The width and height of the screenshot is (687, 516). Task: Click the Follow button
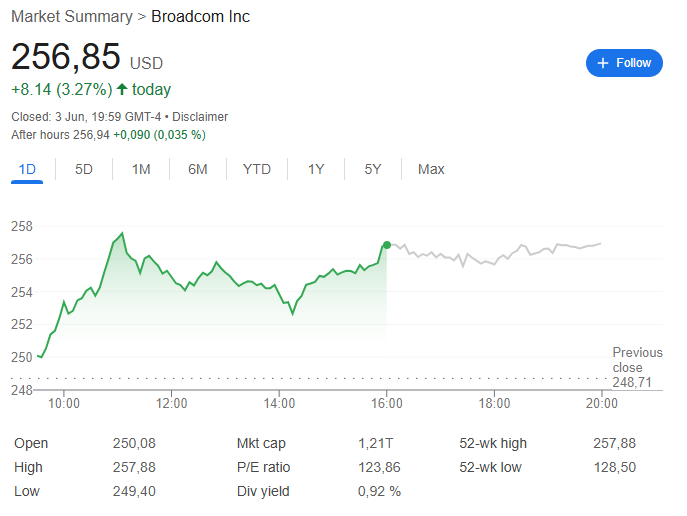[x=624, y=63]
